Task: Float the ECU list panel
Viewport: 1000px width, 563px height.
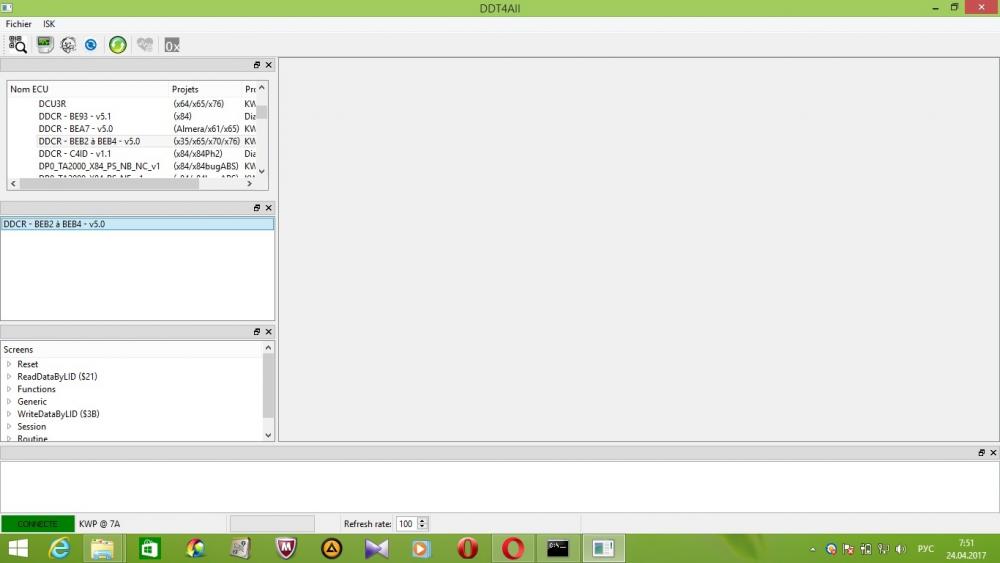Action: tap(257, 65)
